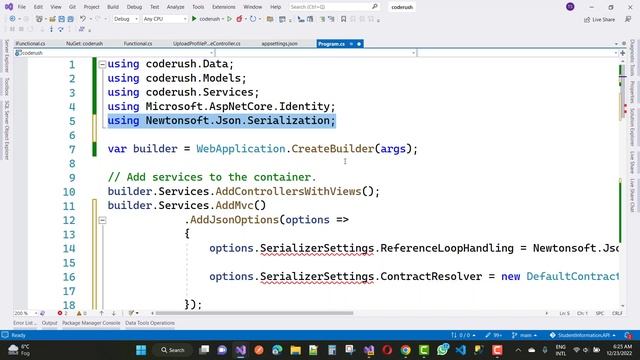Viewport: 640px width, 360px height.
Task: Click the vertical scrollbar of the editor
Action: 622,184
